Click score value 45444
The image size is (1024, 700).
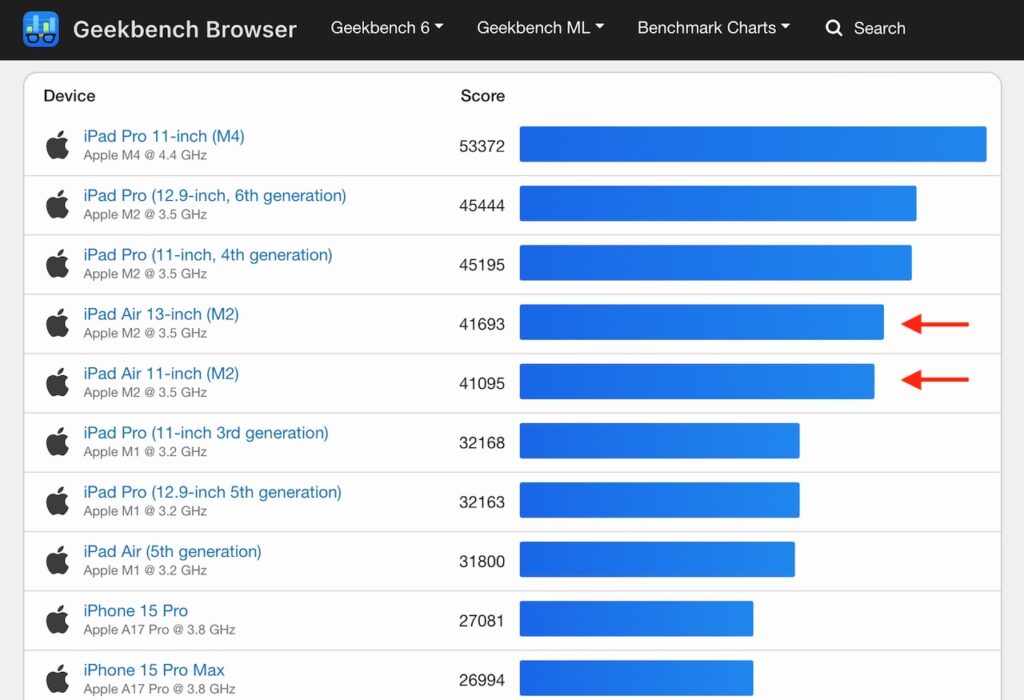(x=482, y=206)
